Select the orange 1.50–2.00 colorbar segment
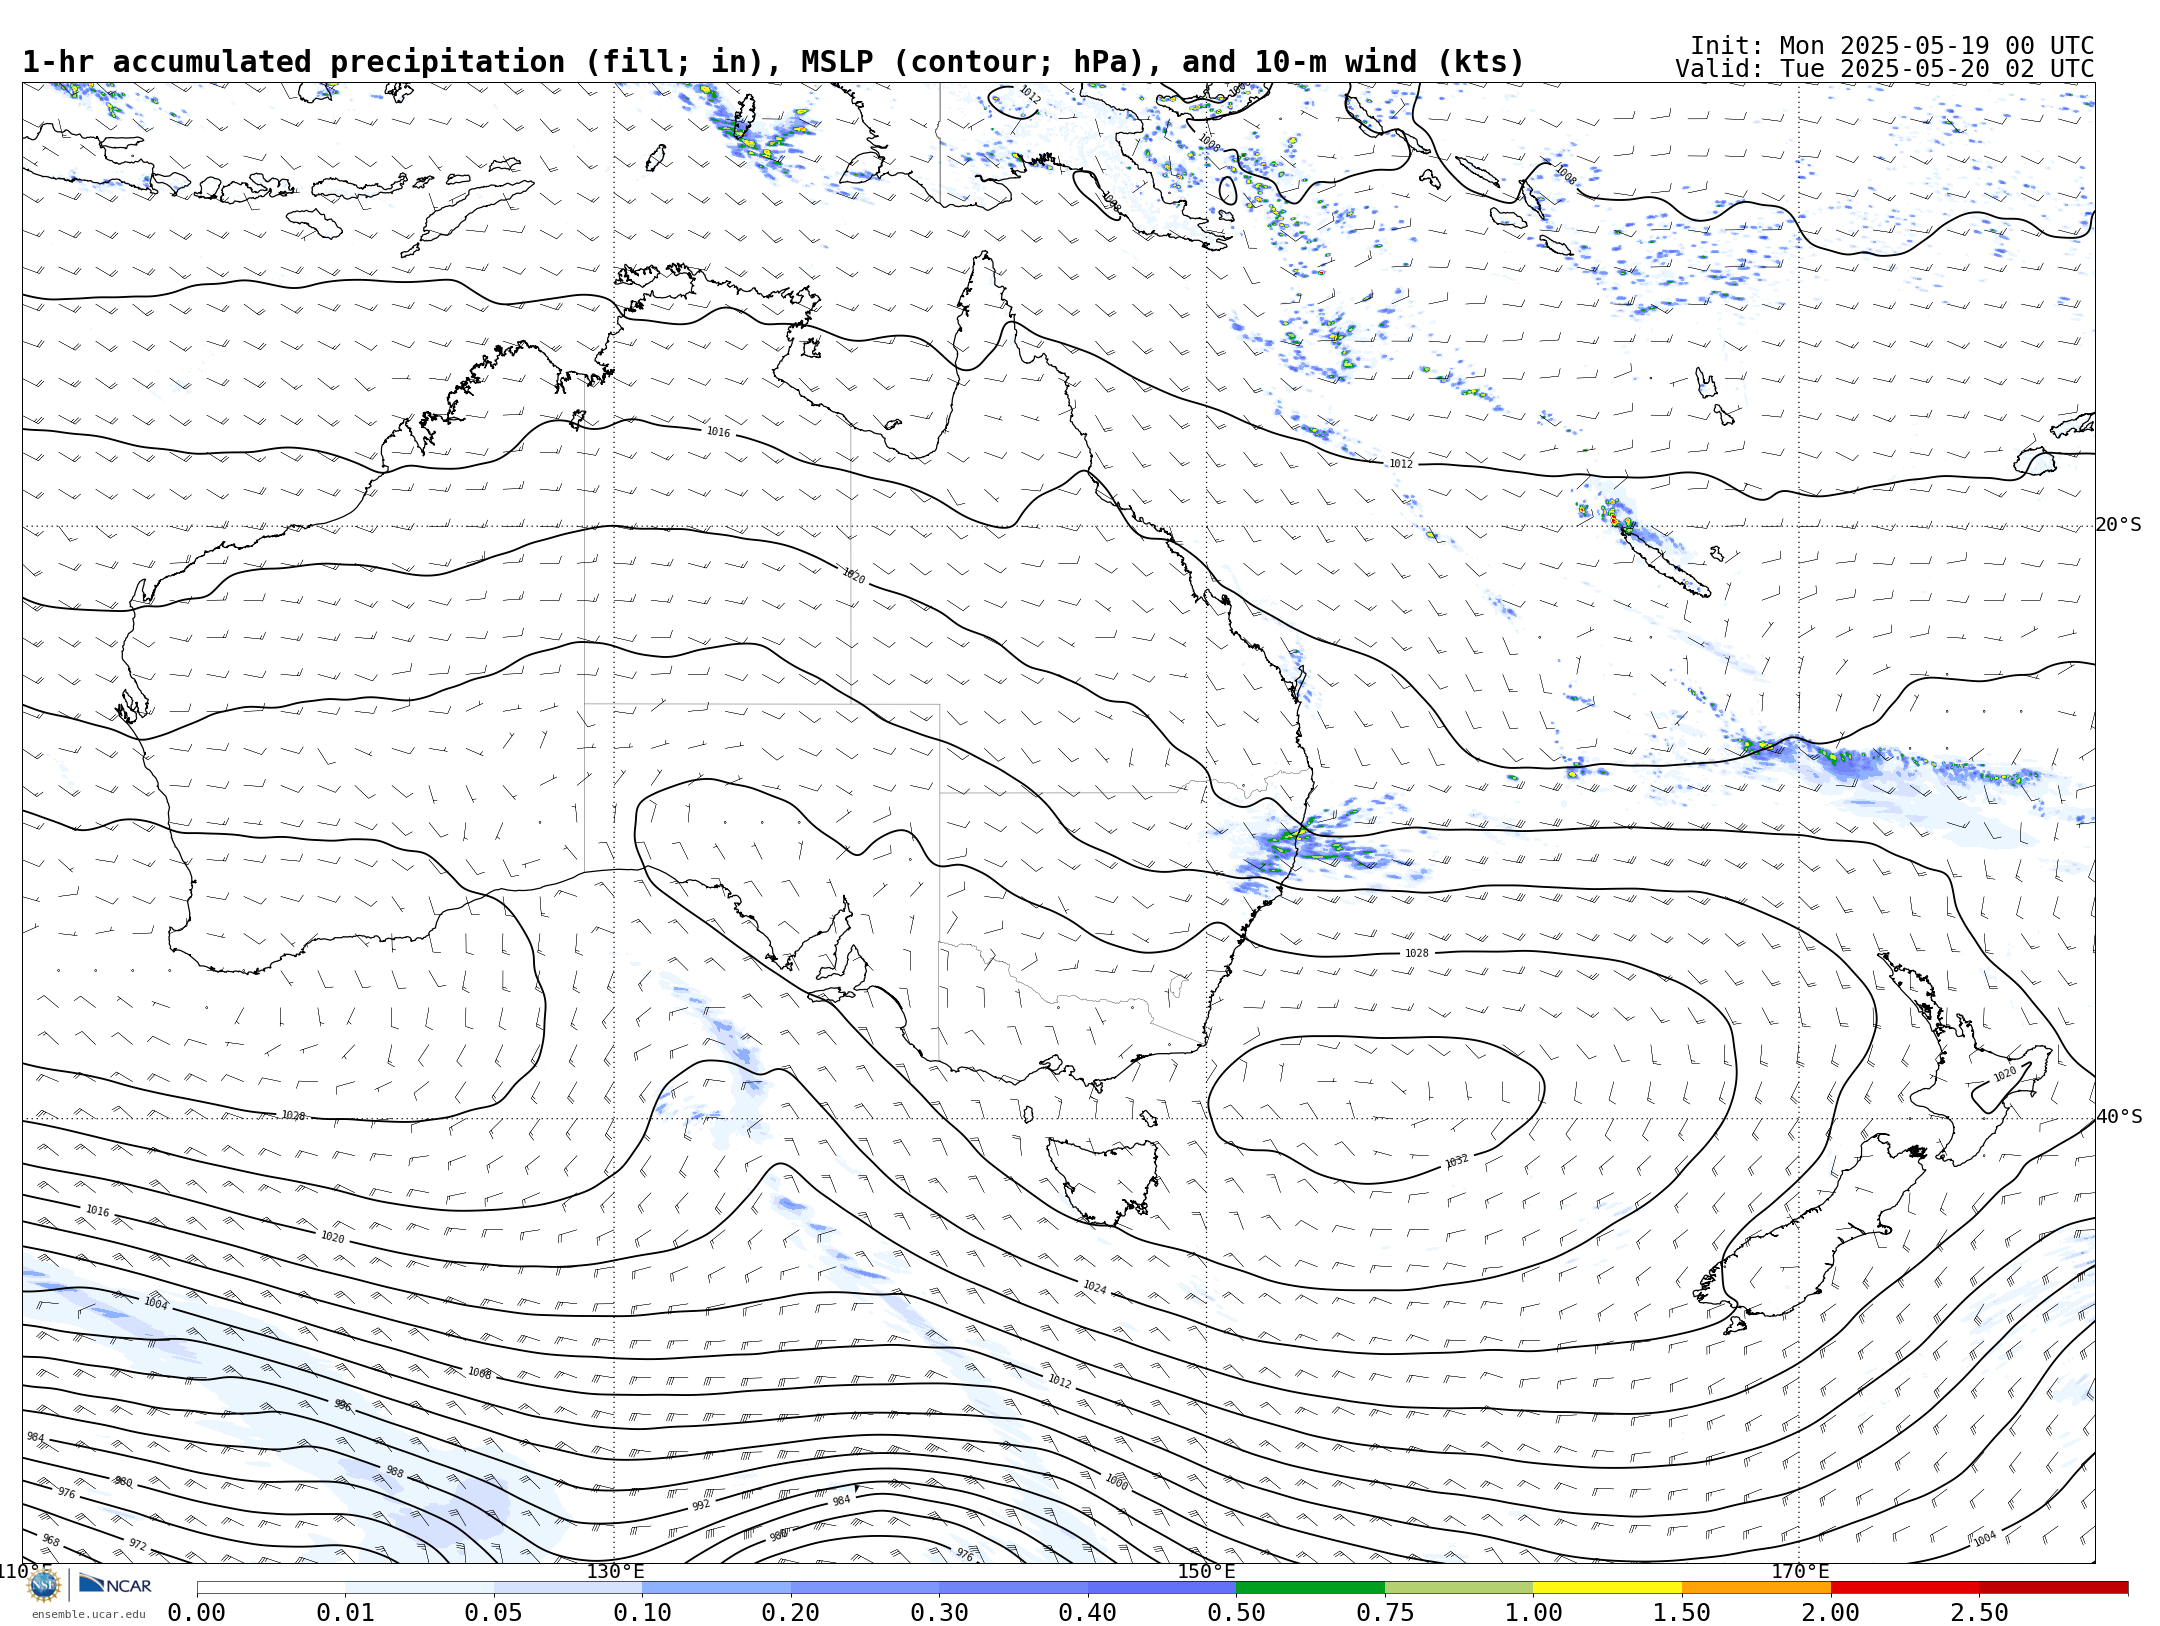This screenshot has height=1626, width=2160. pyautogui.click(x=1756, y=1588)
